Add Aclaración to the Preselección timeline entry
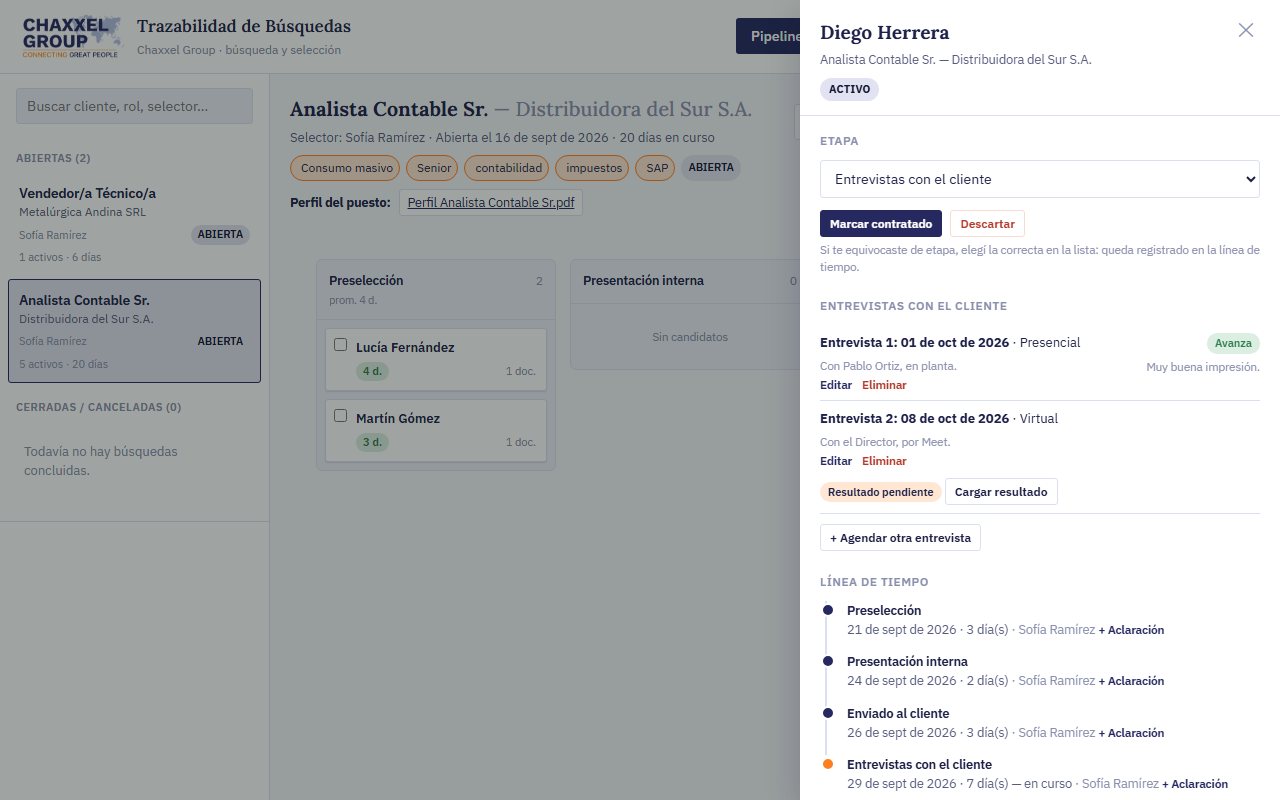Image resolution: width=1280 pixels, height=800 pixels. [x=1131, y=630]
